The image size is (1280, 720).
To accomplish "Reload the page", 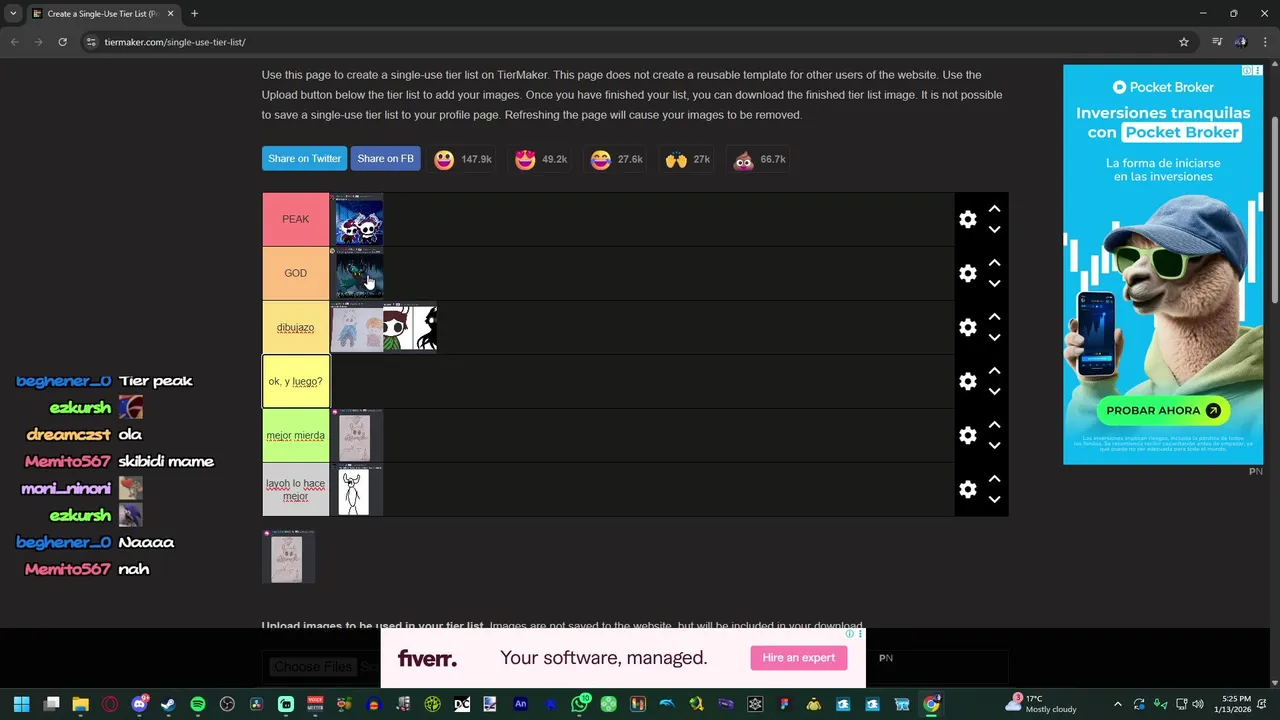I will click(62, 42).
